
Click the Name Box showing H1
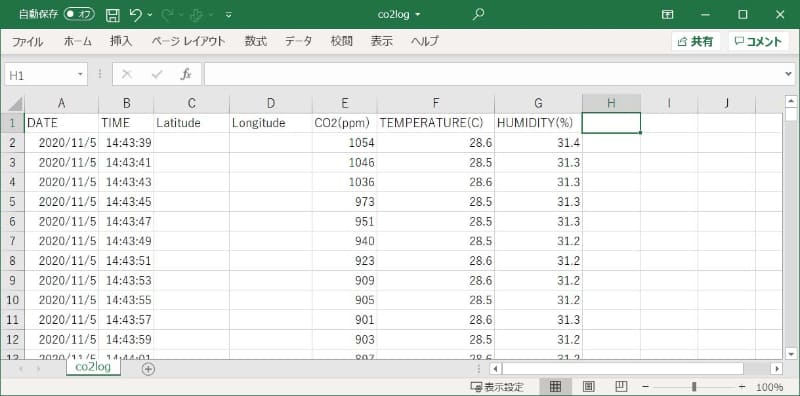pos(40,75)
